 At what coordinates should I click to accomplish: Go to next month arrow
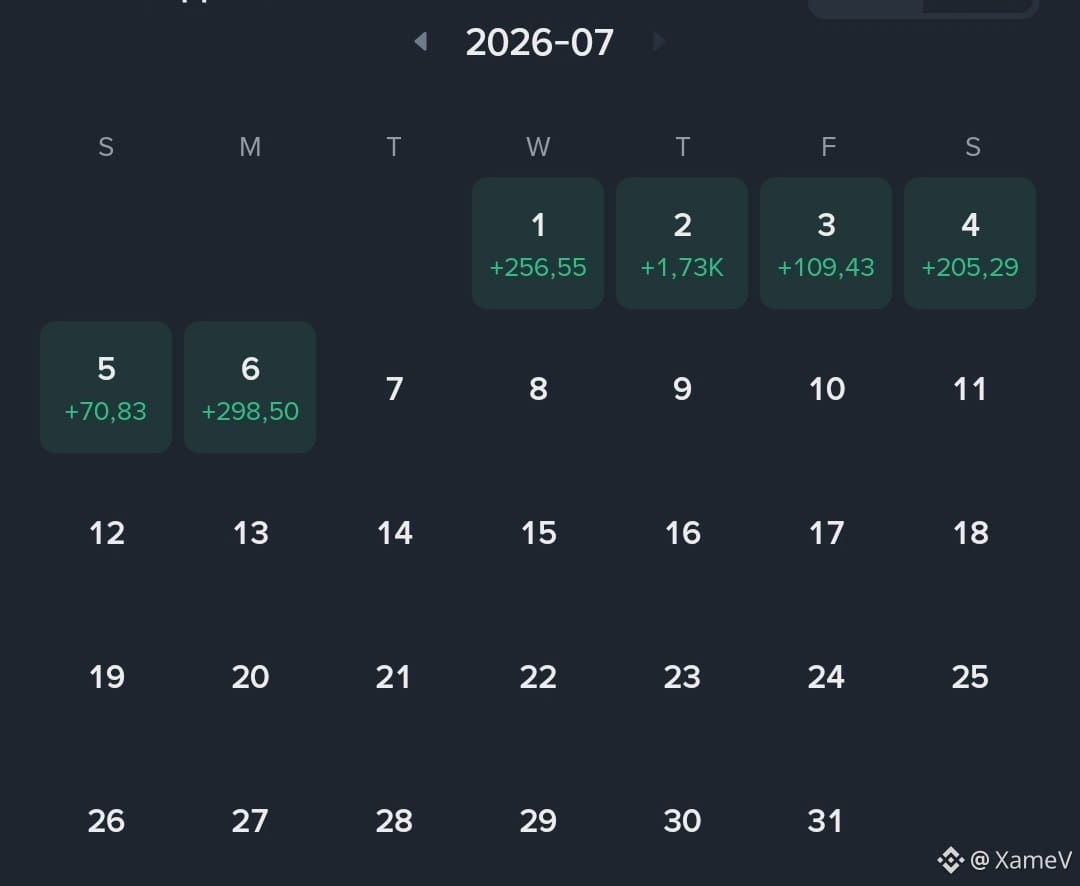coord(659,42)
